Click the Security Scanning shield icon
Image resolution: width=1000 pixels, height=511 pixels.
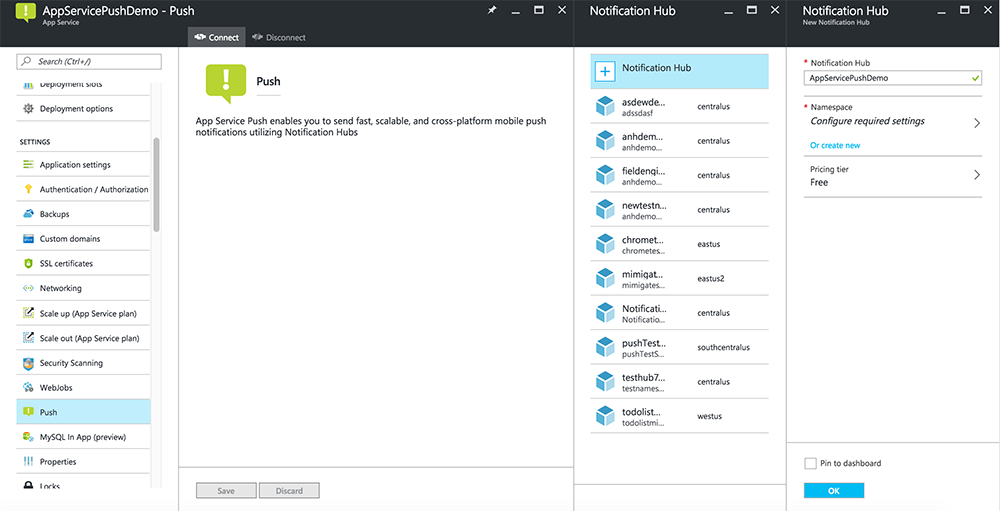coord(28,363)
